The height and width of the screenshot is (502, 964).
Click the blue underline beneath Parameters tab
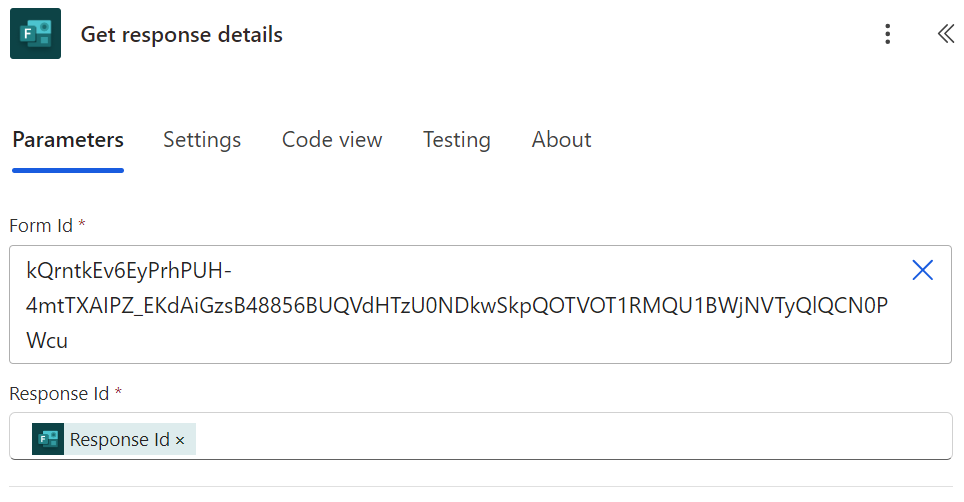point(68,170)
